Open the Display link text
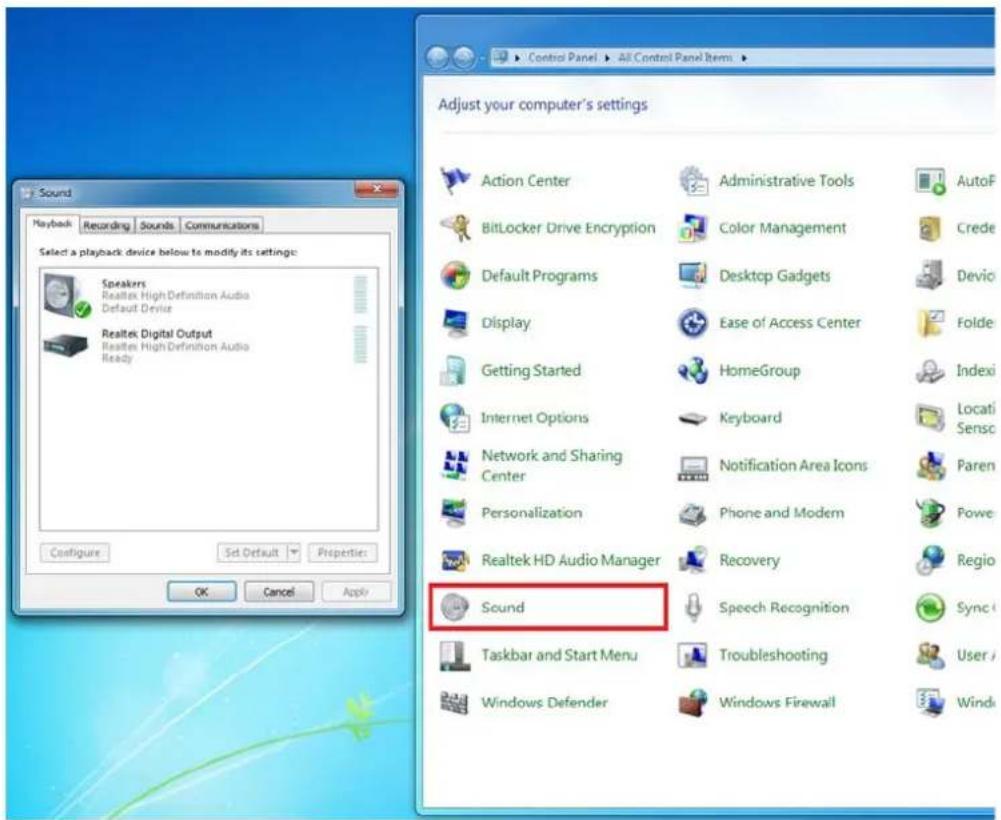 [506, 323]
